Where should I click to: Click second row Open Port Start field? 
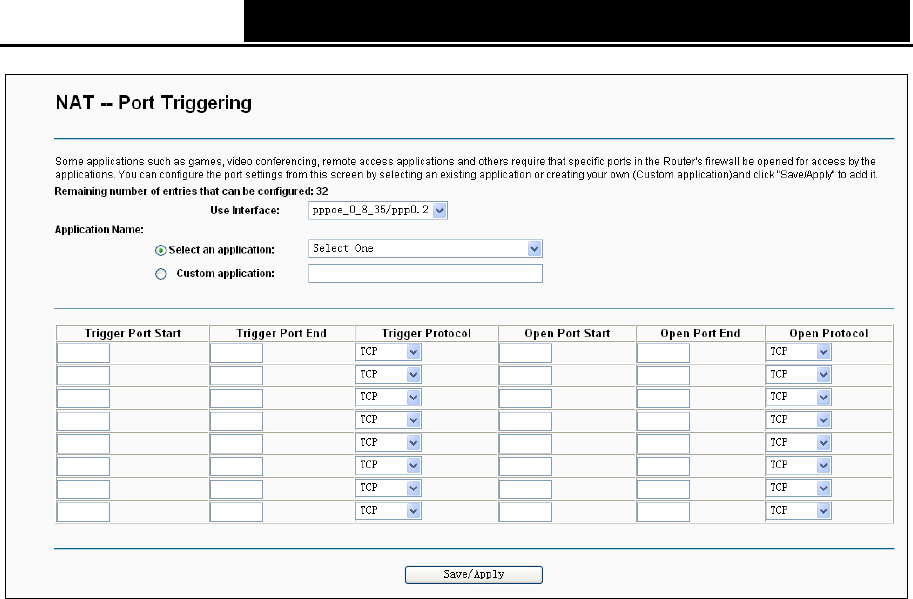525,375
